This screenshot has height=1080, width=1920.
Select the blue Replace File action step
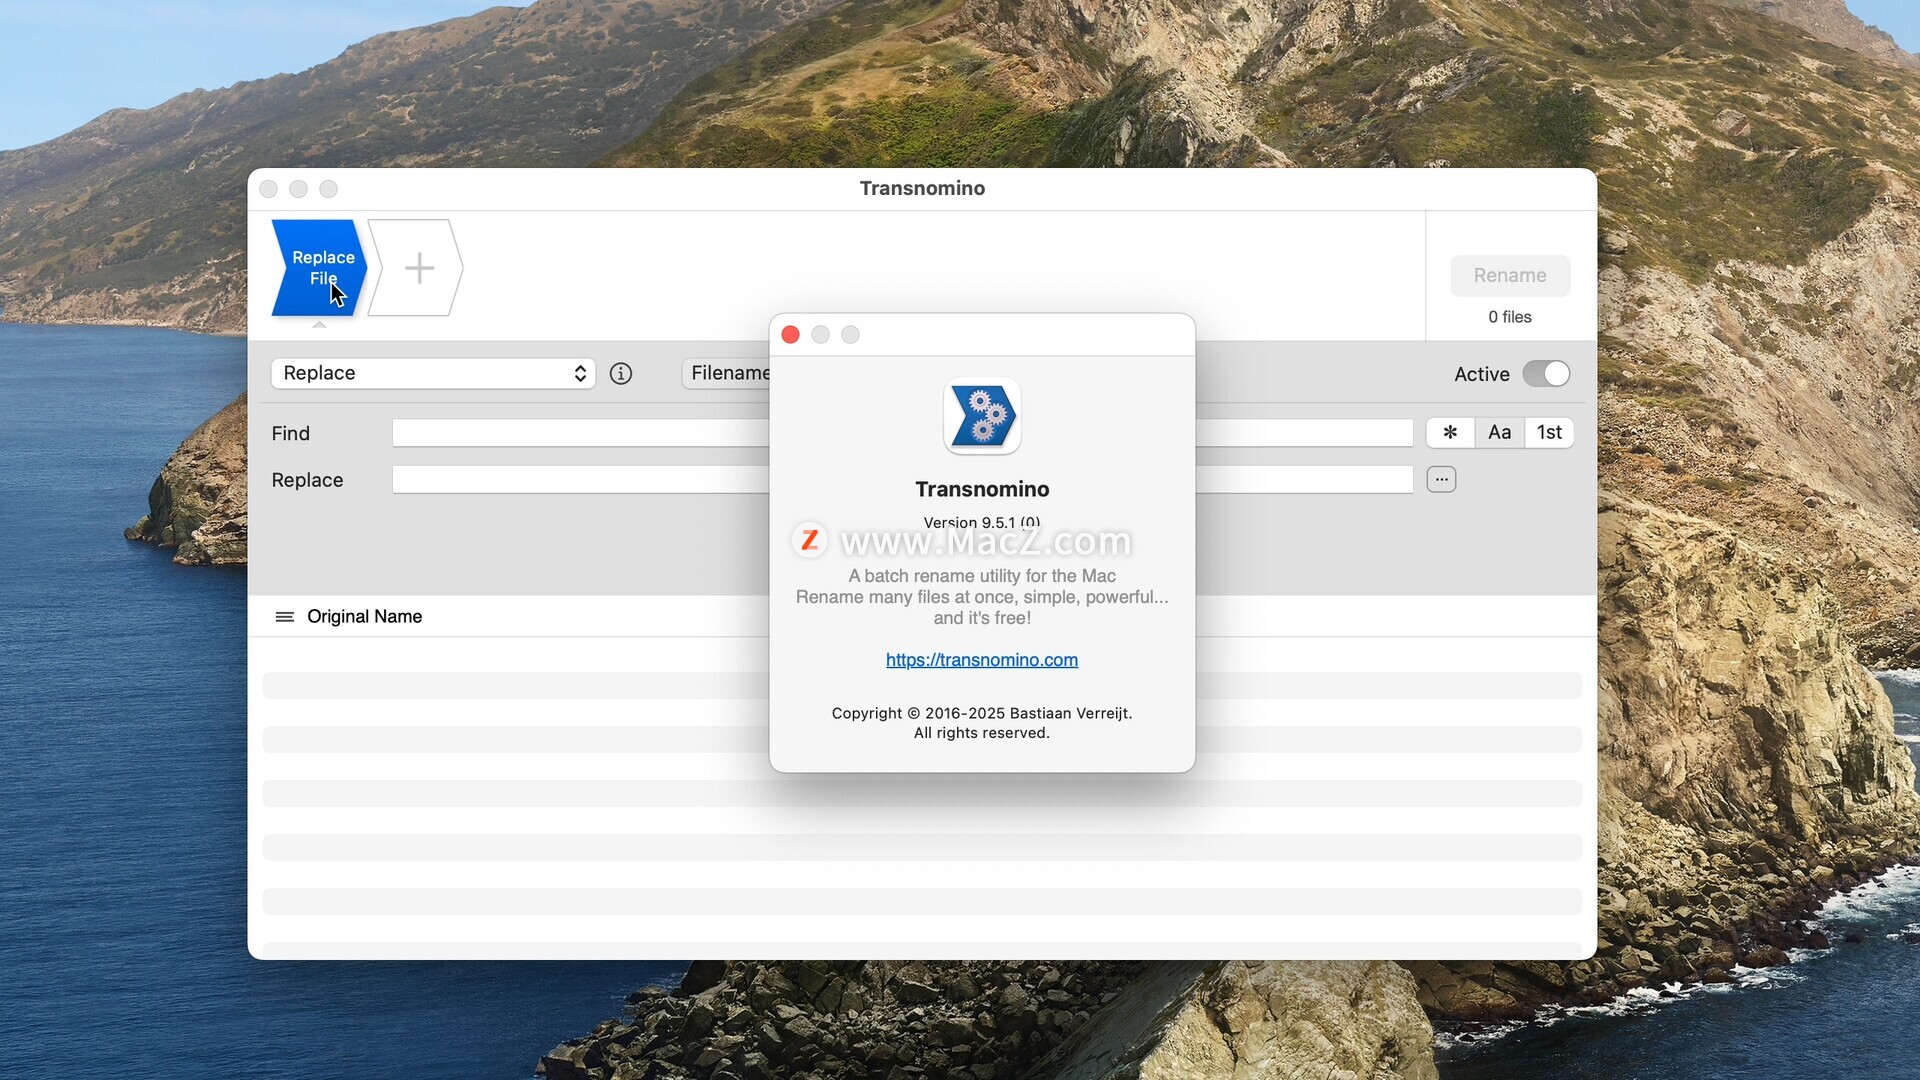[x=318, y=267]
